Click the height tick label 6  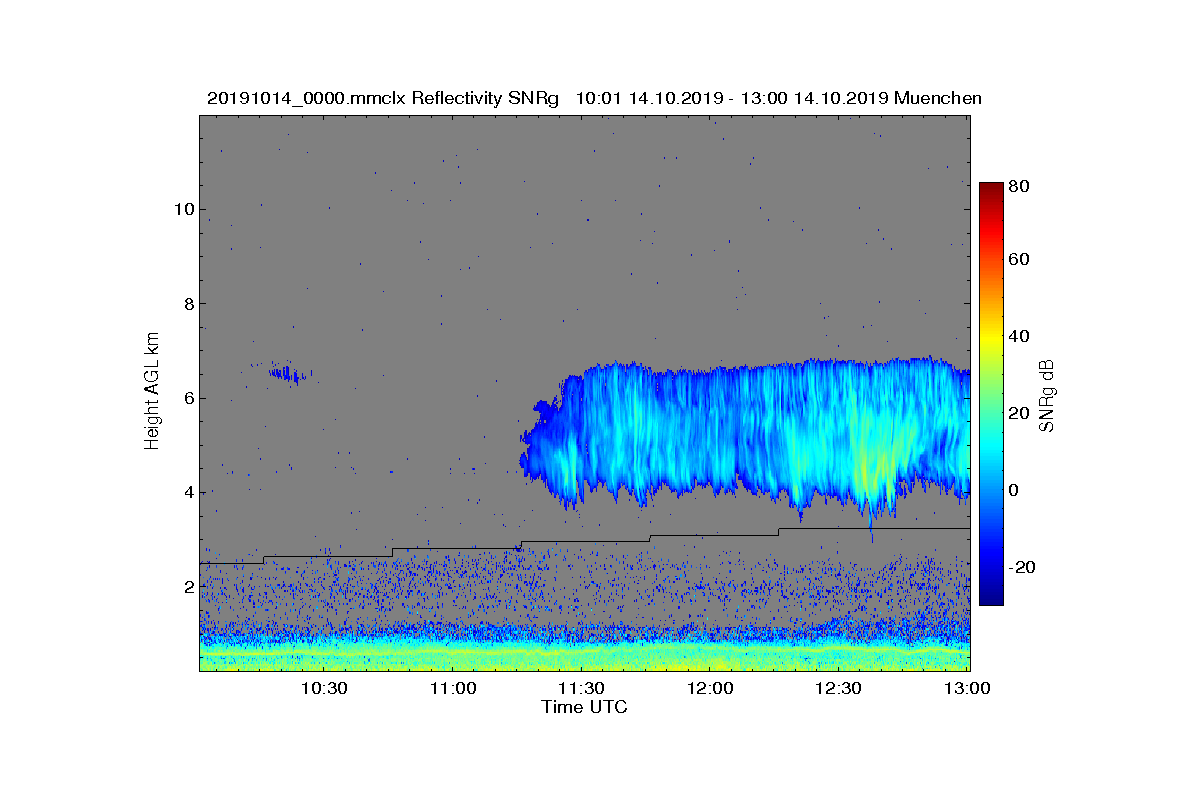[x=188, y=398]
